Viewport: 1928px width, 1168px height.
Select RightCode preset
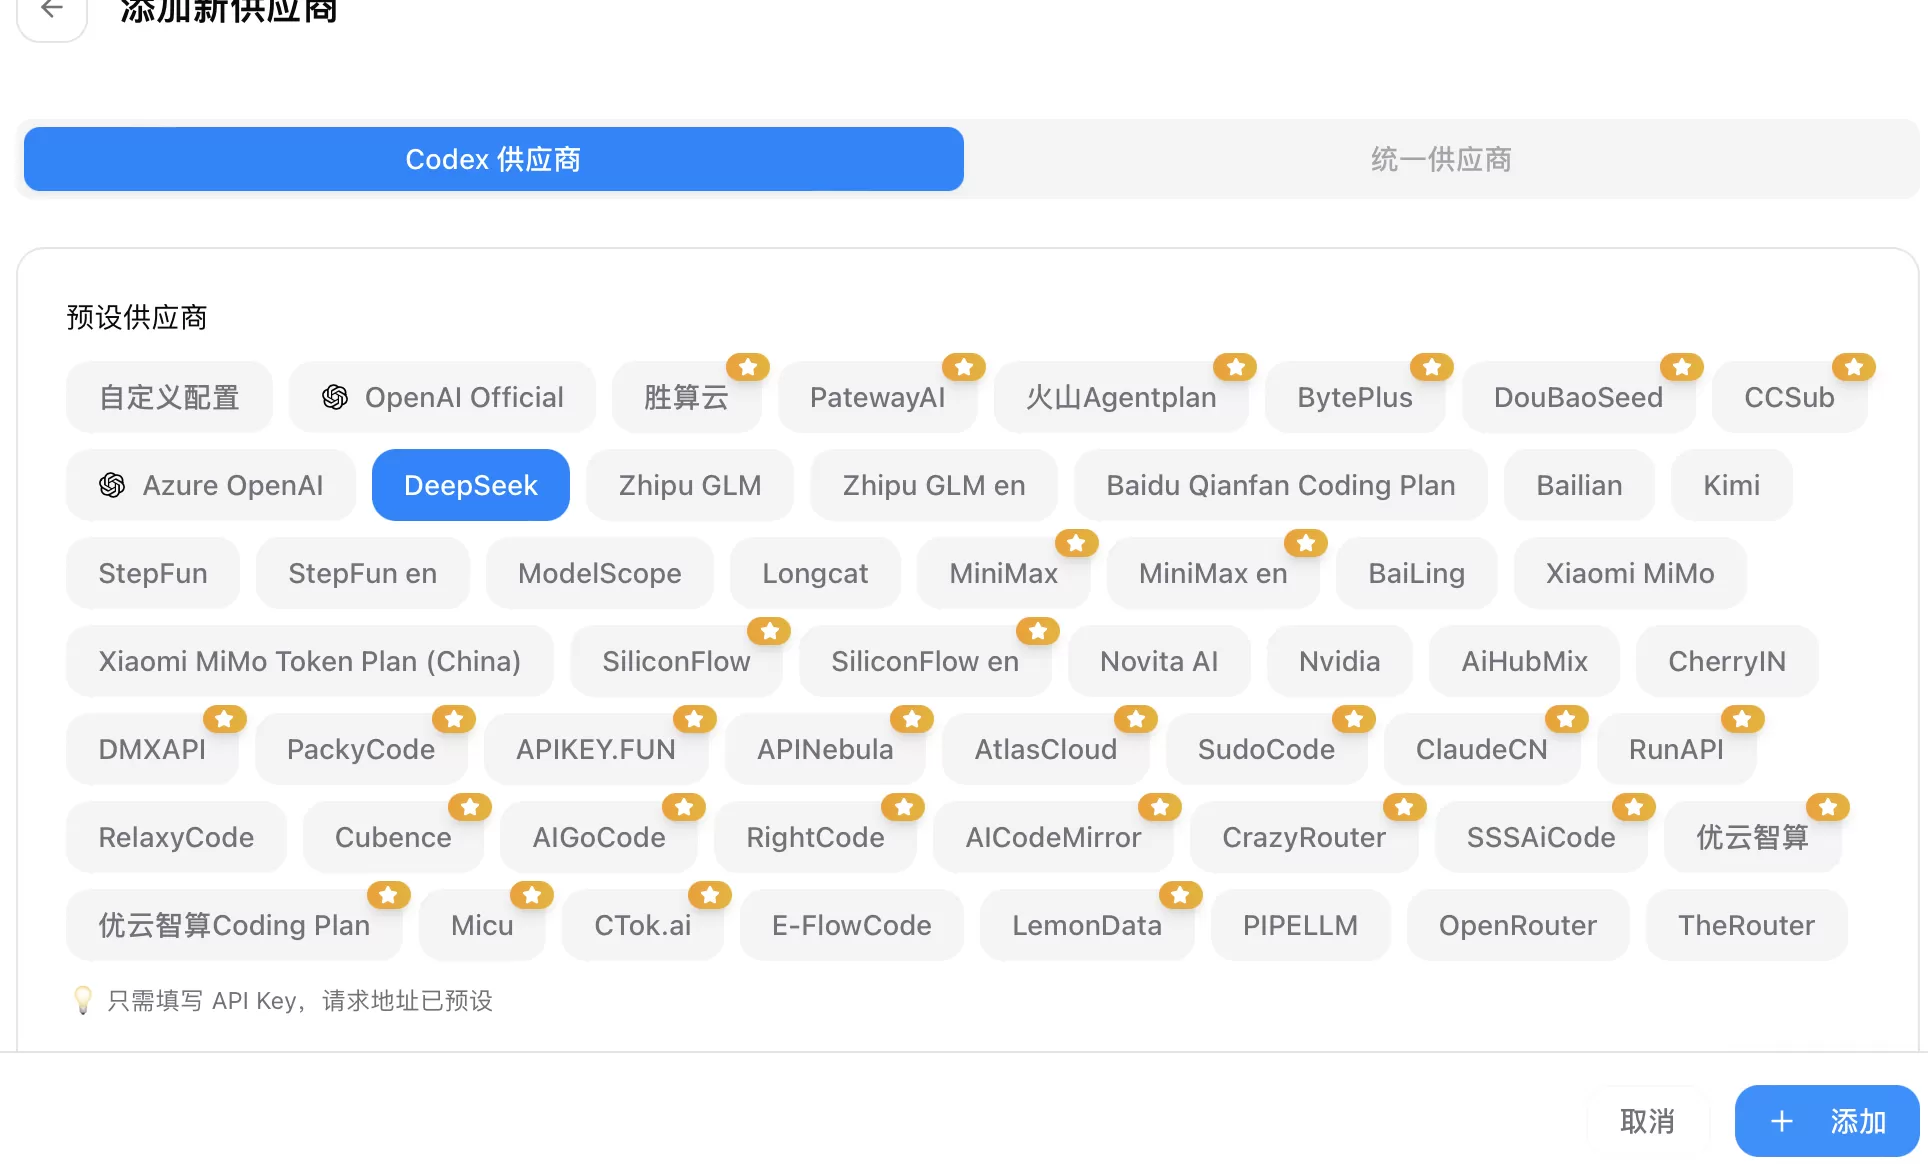point(815,837)
